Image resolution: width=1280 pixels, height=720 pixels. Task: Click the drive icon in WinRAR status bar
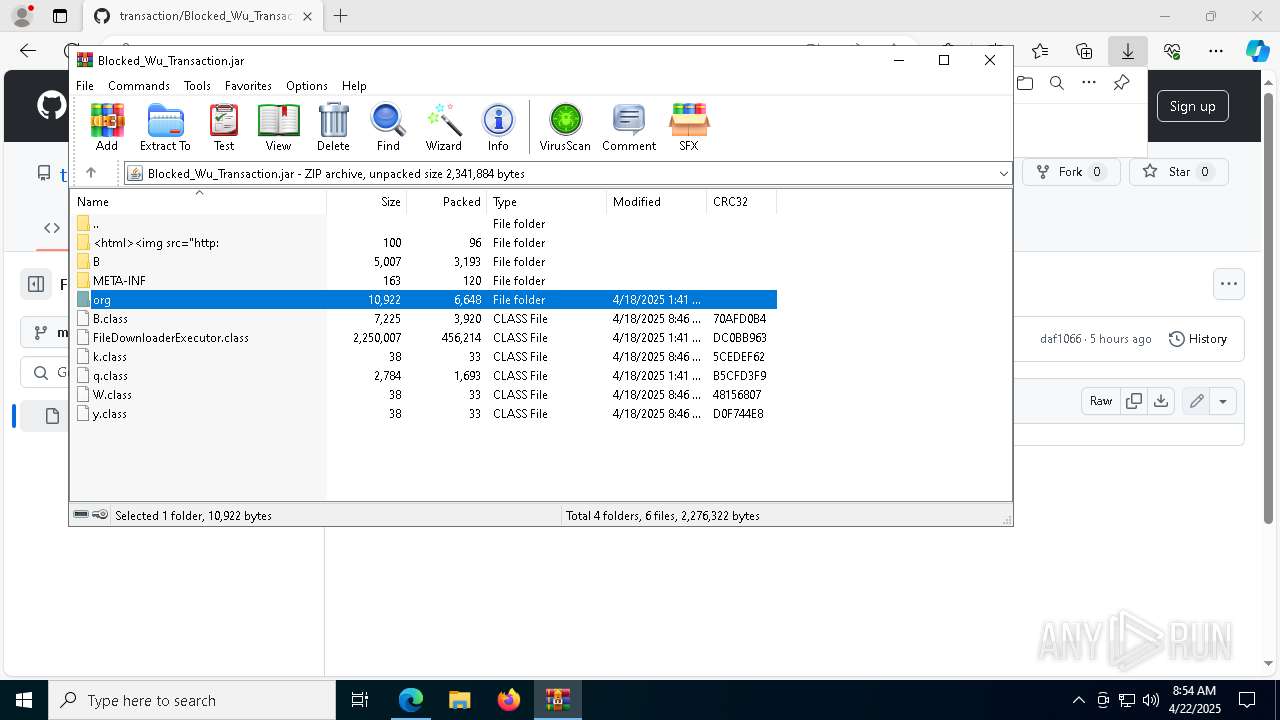[x=81, y=515]
